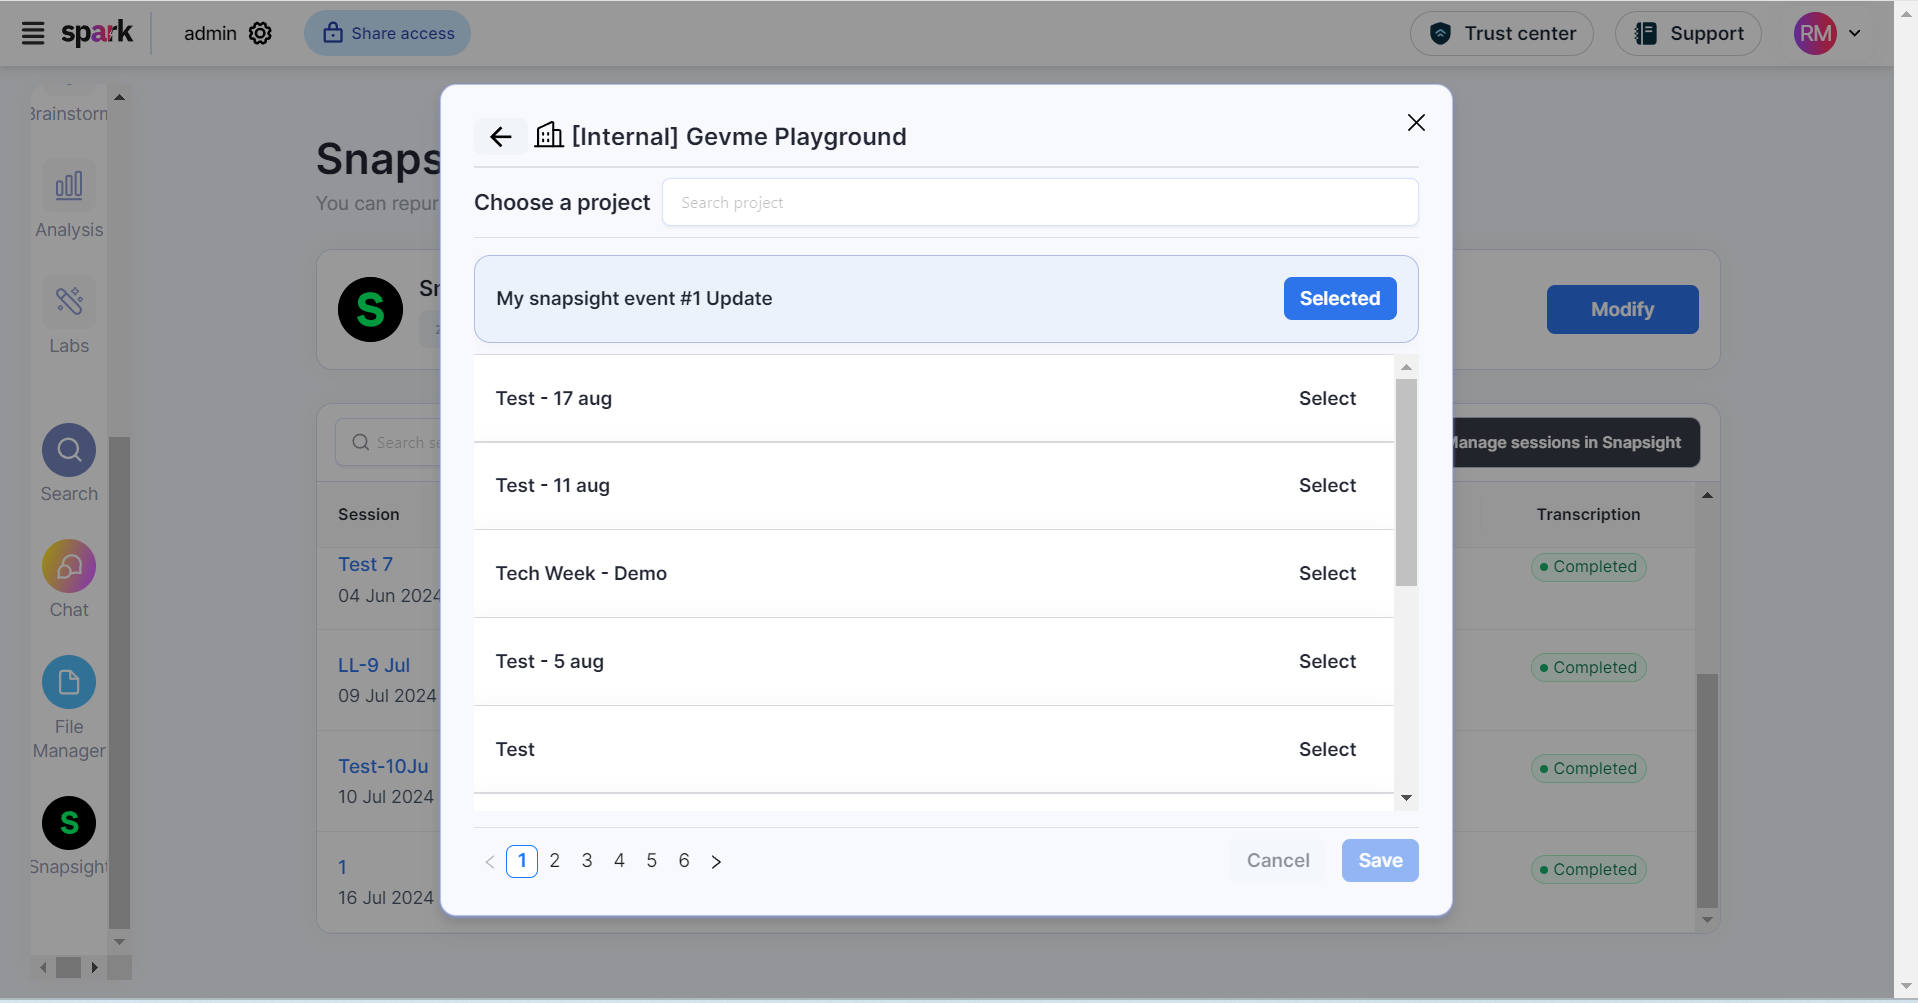Click the Modify button

1622,309
